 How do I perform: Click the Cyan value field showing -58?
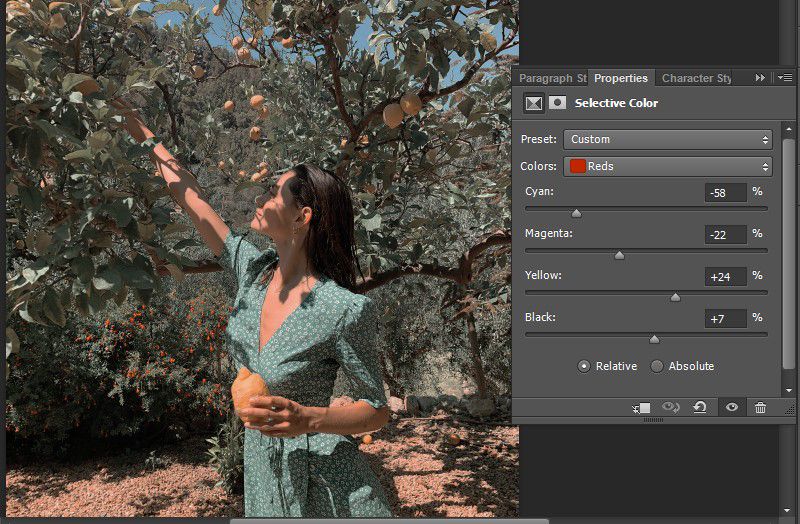(726, 193)
